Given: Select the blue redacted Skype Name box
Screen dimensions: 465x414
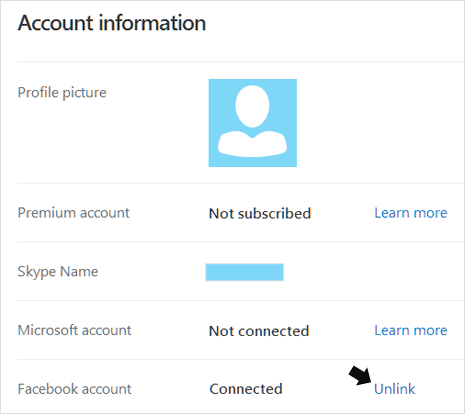Looking at the screenshot, I should click(x=245, y=272).
